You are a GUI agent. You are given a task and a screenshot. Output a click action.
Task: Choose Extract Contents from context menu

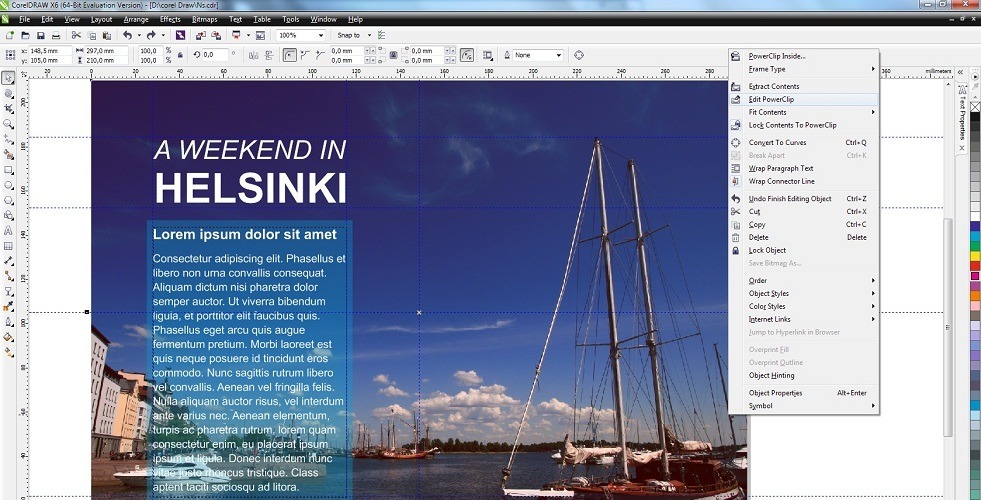(803, 86)
